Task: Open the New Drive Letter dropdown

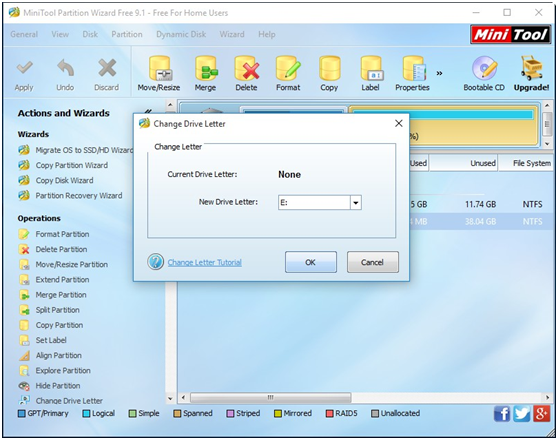Action: point(356,203)
